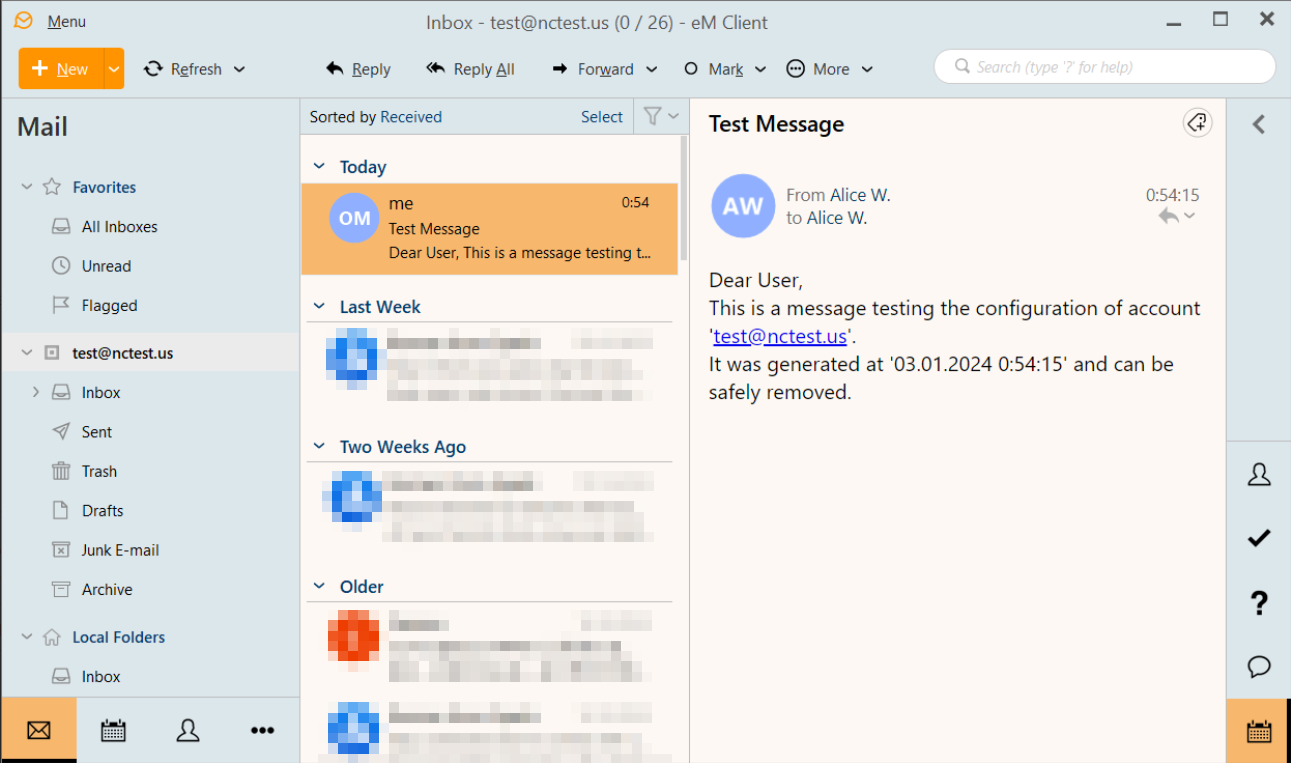Open the message filter funnel dropdown
The height and width of the screenshot is (763, 1291).
[661, 117]
